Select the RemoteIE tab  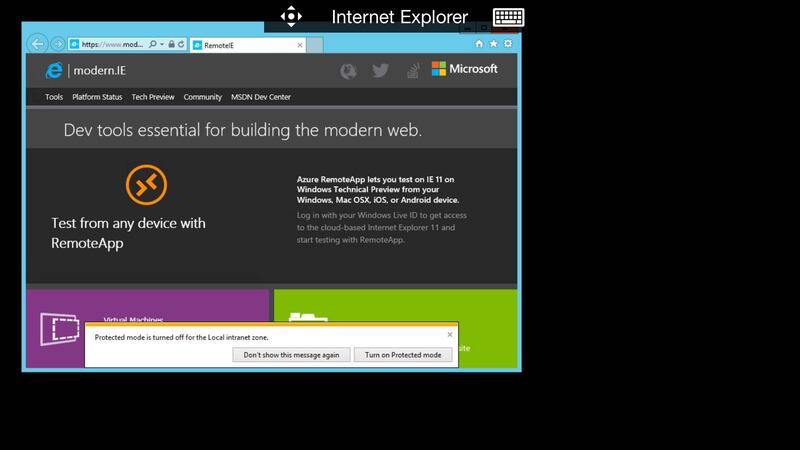point(247,45)
